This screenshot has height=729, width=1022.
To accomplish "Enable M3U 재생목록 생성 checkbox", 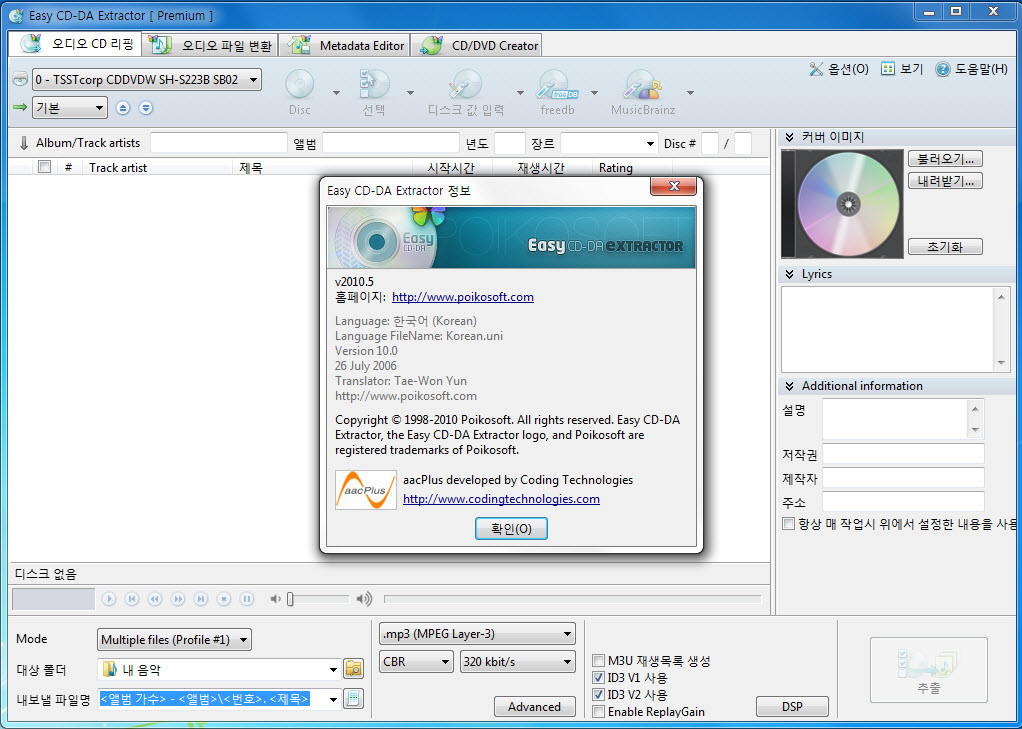I will (598, 661).
